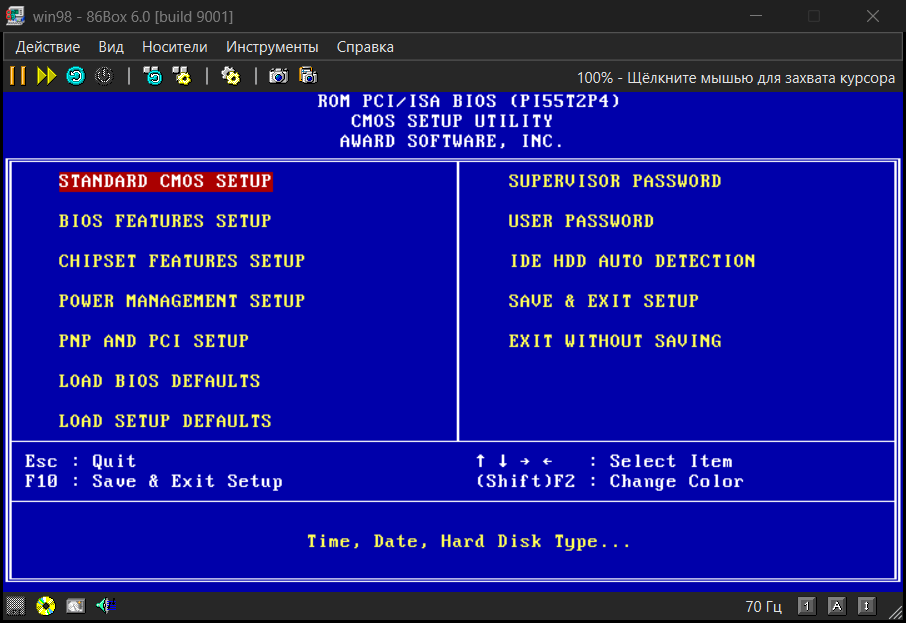The image size is (906, 623).
Task: Click the mouse capture hint in the toolbar
Action: [736, 77]
